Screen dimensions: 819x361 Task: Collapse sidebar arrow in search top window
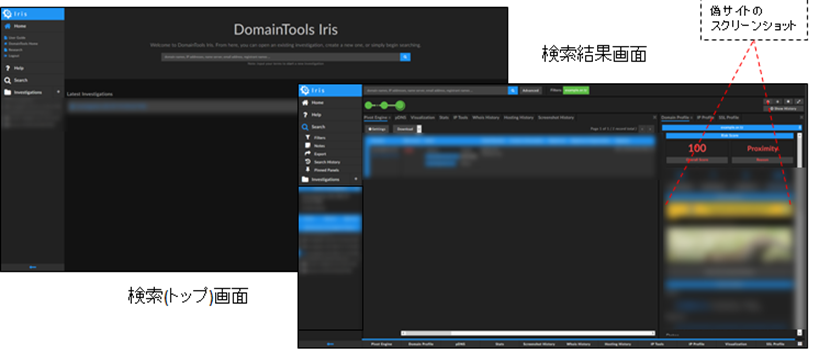pyautogui.click(x=32, y=267)
